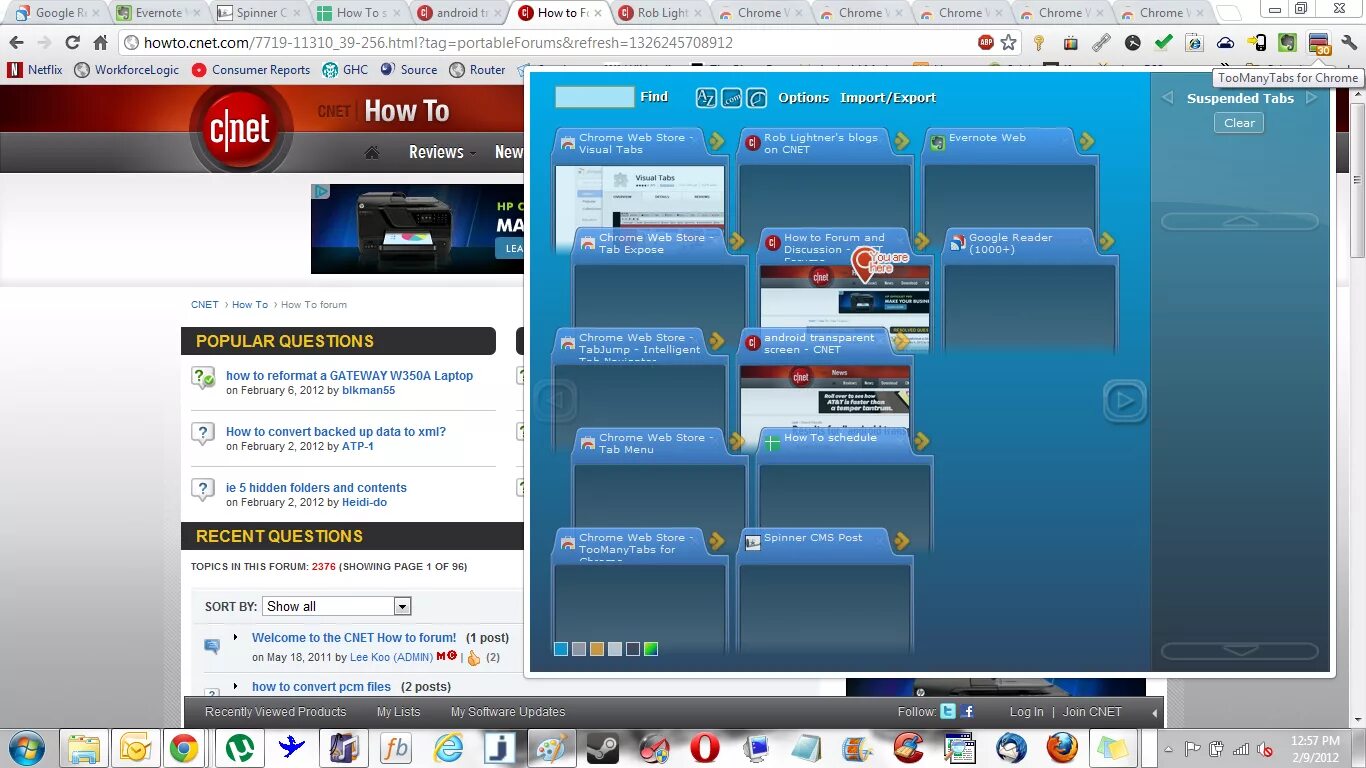Suspend the How To schedule tab arrow
This screenshot has height=768, width=1366.
[x=922, y=441]
